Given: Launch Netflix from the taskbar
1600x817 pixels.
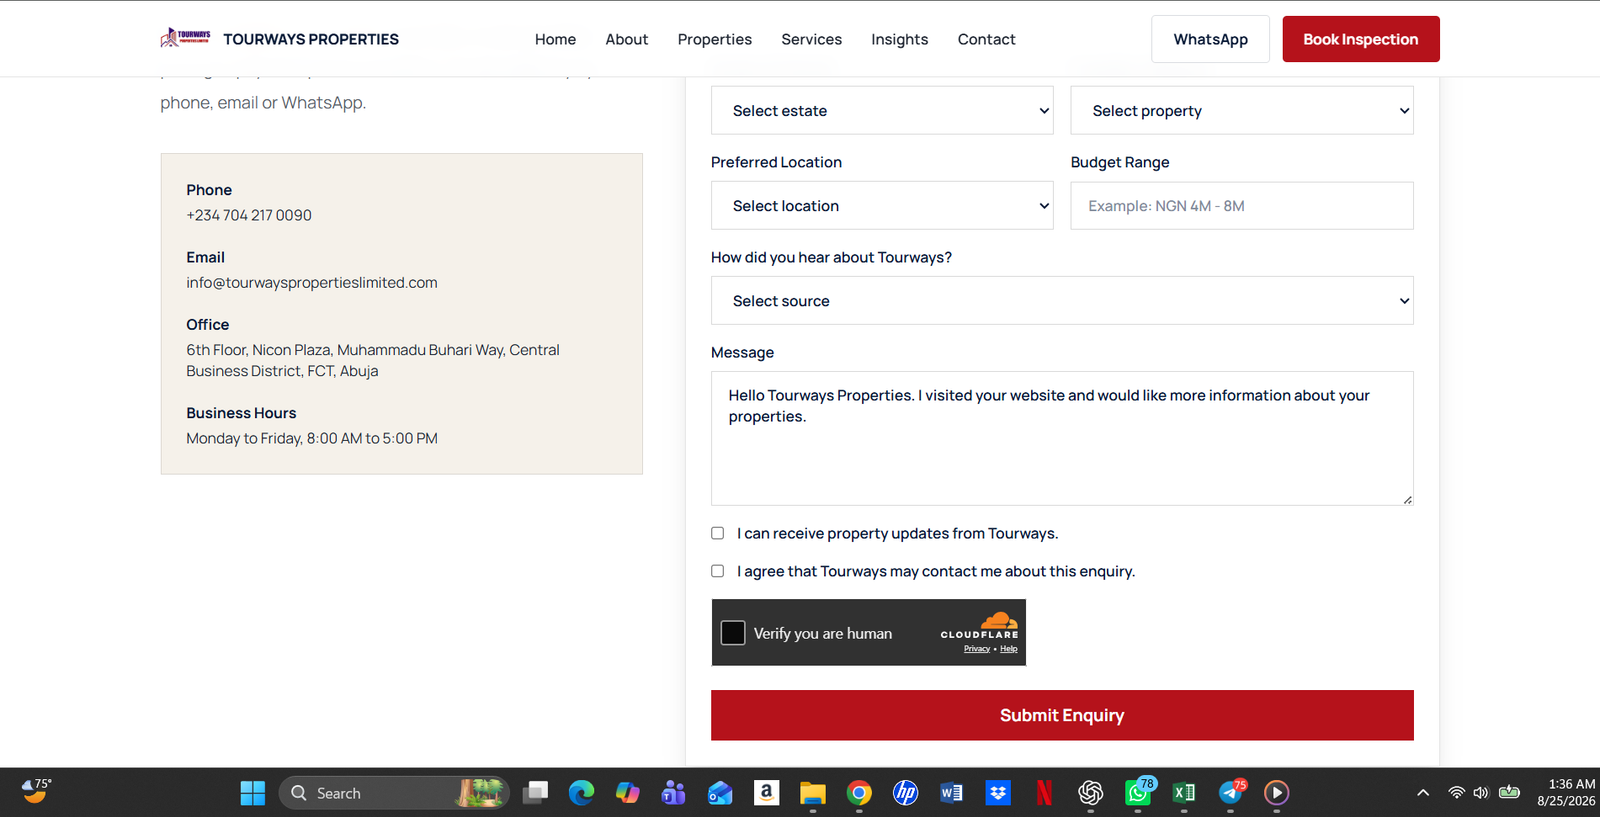Looking at the screenshot, I should click(1044, 793).
